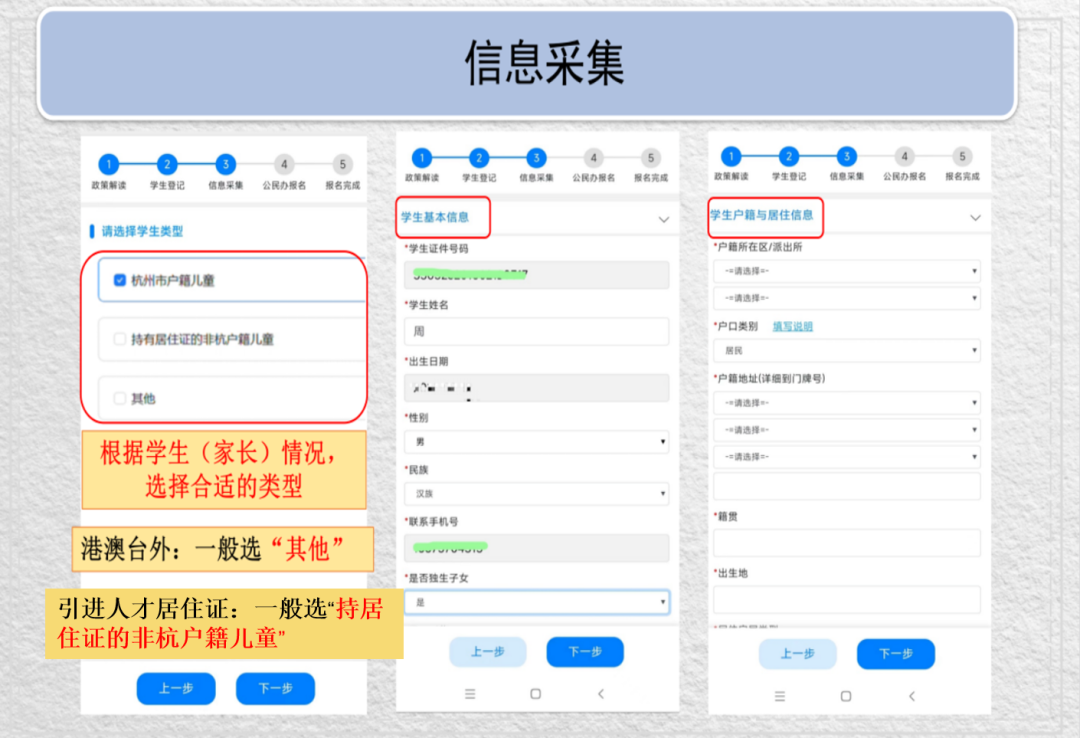Click step 1 circle in middle phone
1080x738 pixels.
pyautogui.click(x=422, y=158)
